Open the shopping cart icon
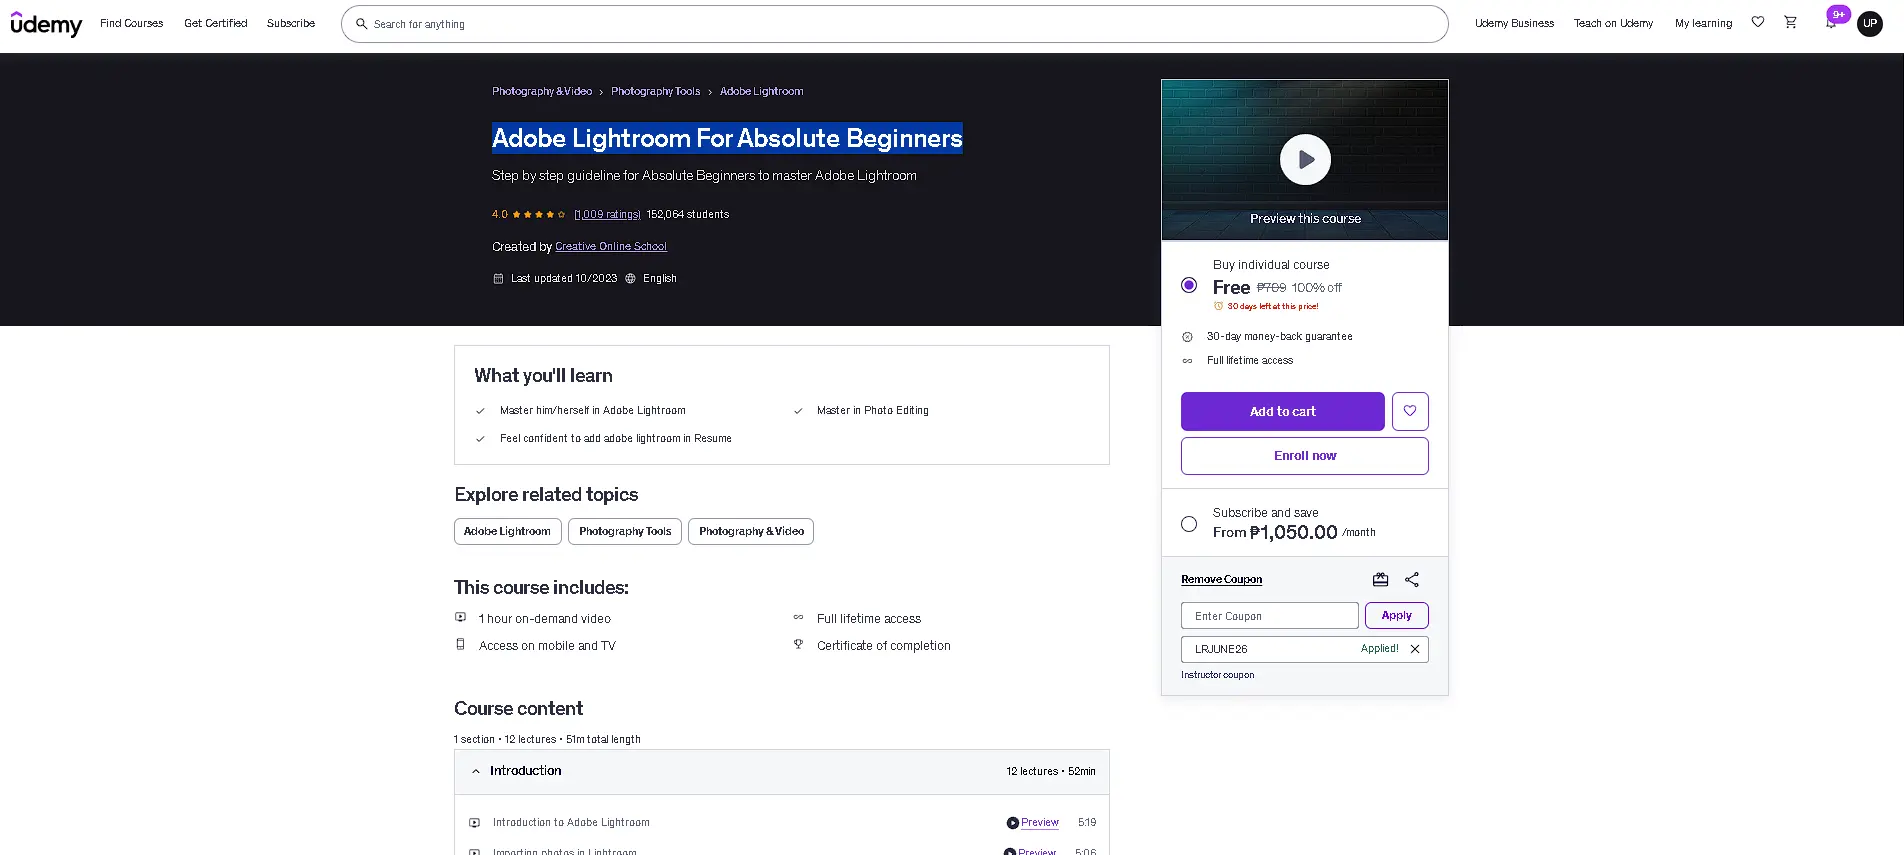1904x855 pixels. coord(1790,22)
